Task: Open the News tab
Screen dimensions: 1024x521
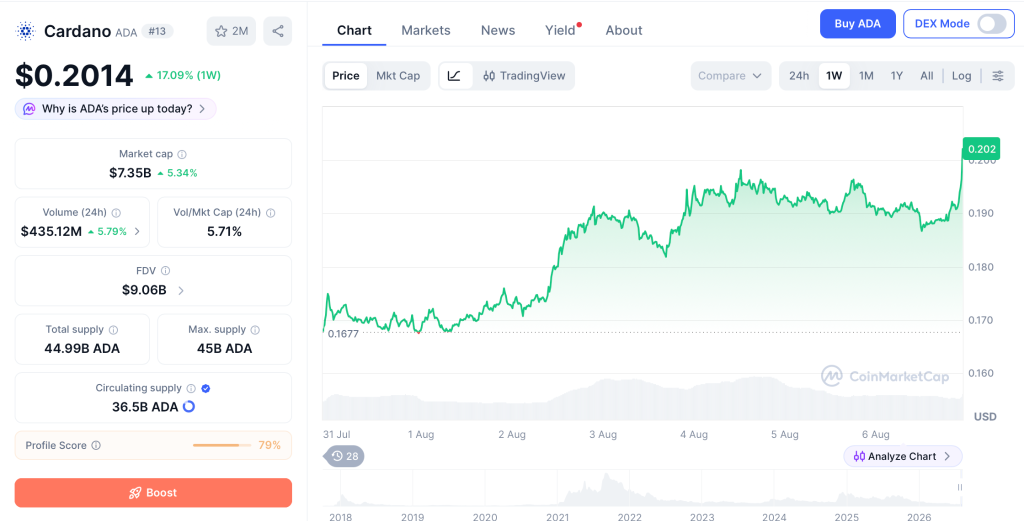Action: [x=498, y=30]
